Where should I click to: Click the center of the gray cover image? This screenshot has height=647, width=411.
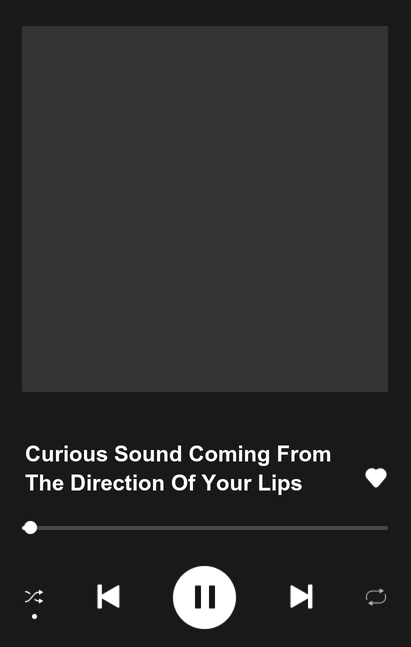(205, 209)
